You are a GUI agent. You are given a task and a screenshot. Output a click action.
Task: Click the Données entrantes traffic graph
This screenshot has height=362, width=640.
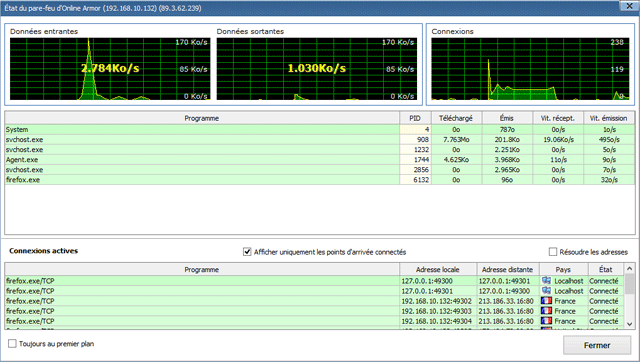click(x=110, y=69)
